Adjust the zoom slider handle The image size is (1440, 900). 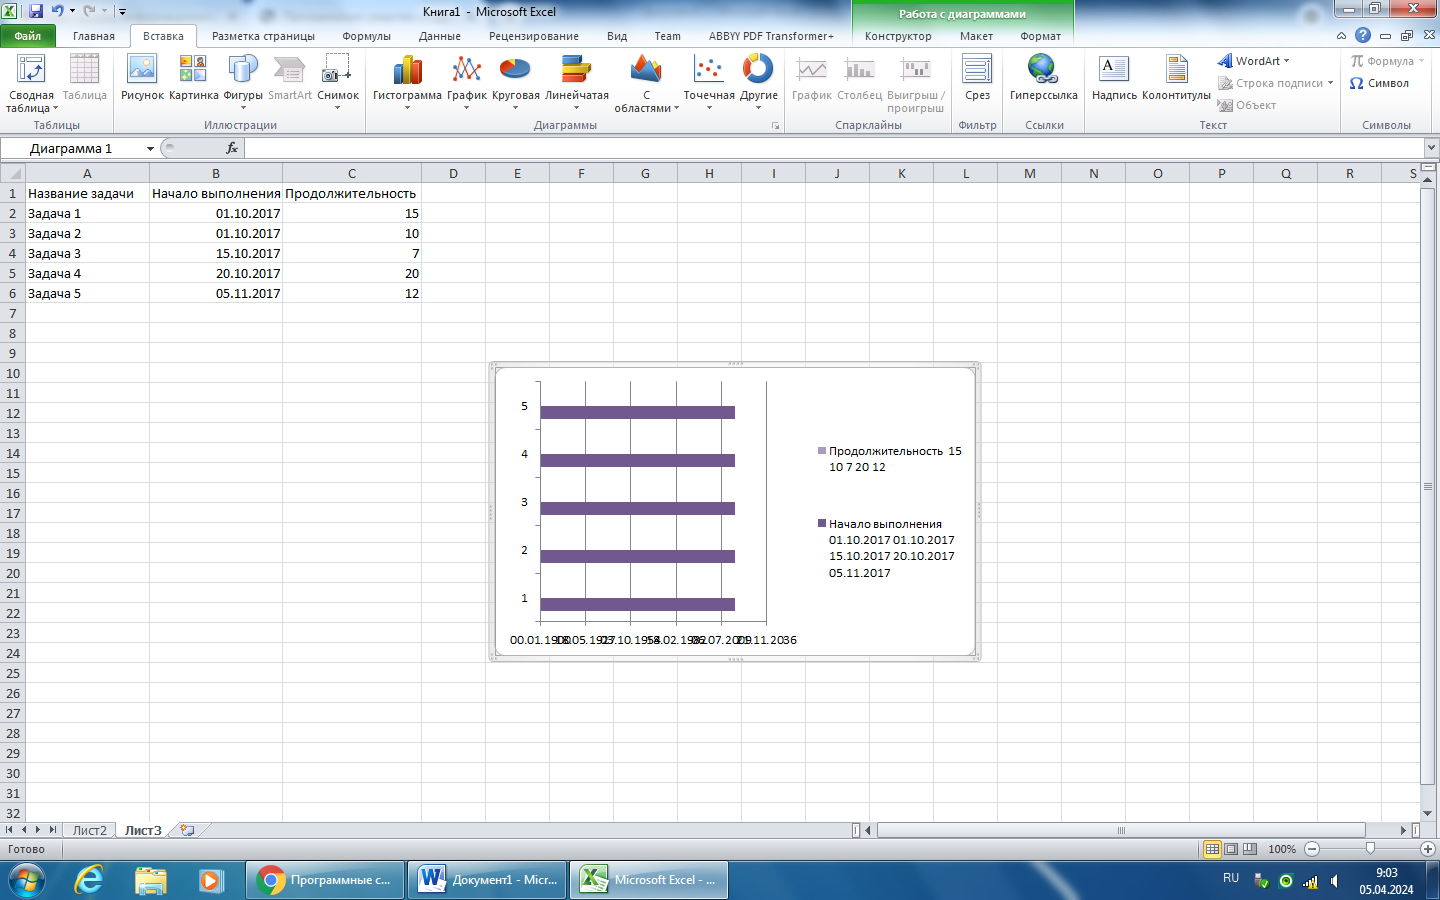pyautogui.click(x=1370, y=849)
